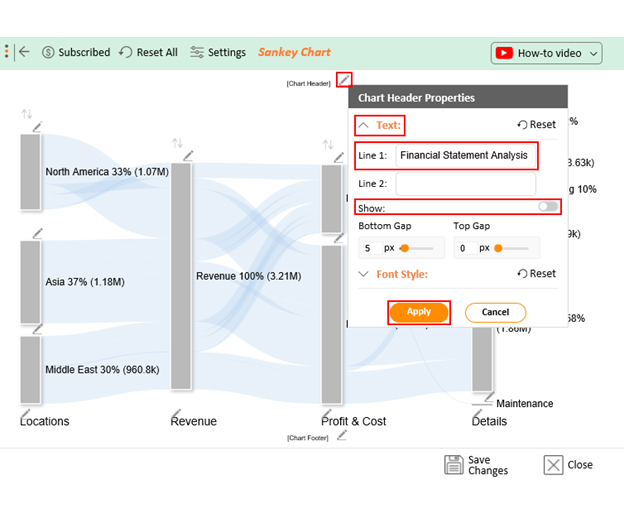Click the Sankey Chart title

[x=294, y=52]
